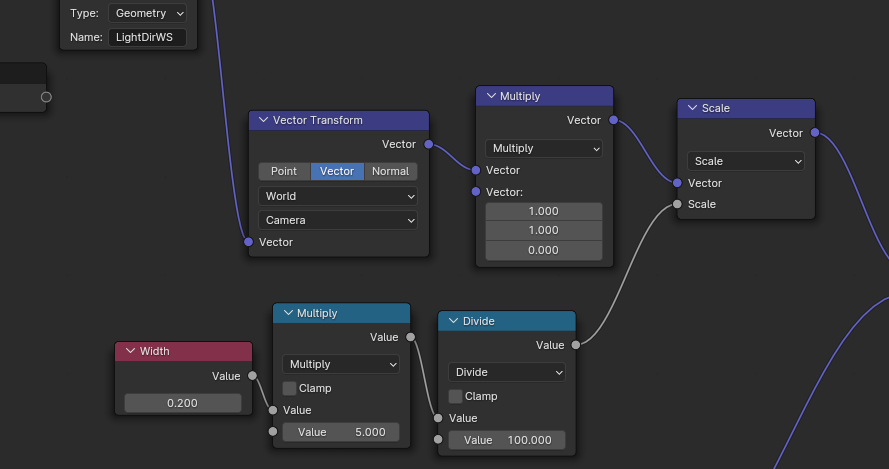This screenshot has width=889, height=469.
Task: Enable Clamp on the Divide node
Action: point(456,396)
